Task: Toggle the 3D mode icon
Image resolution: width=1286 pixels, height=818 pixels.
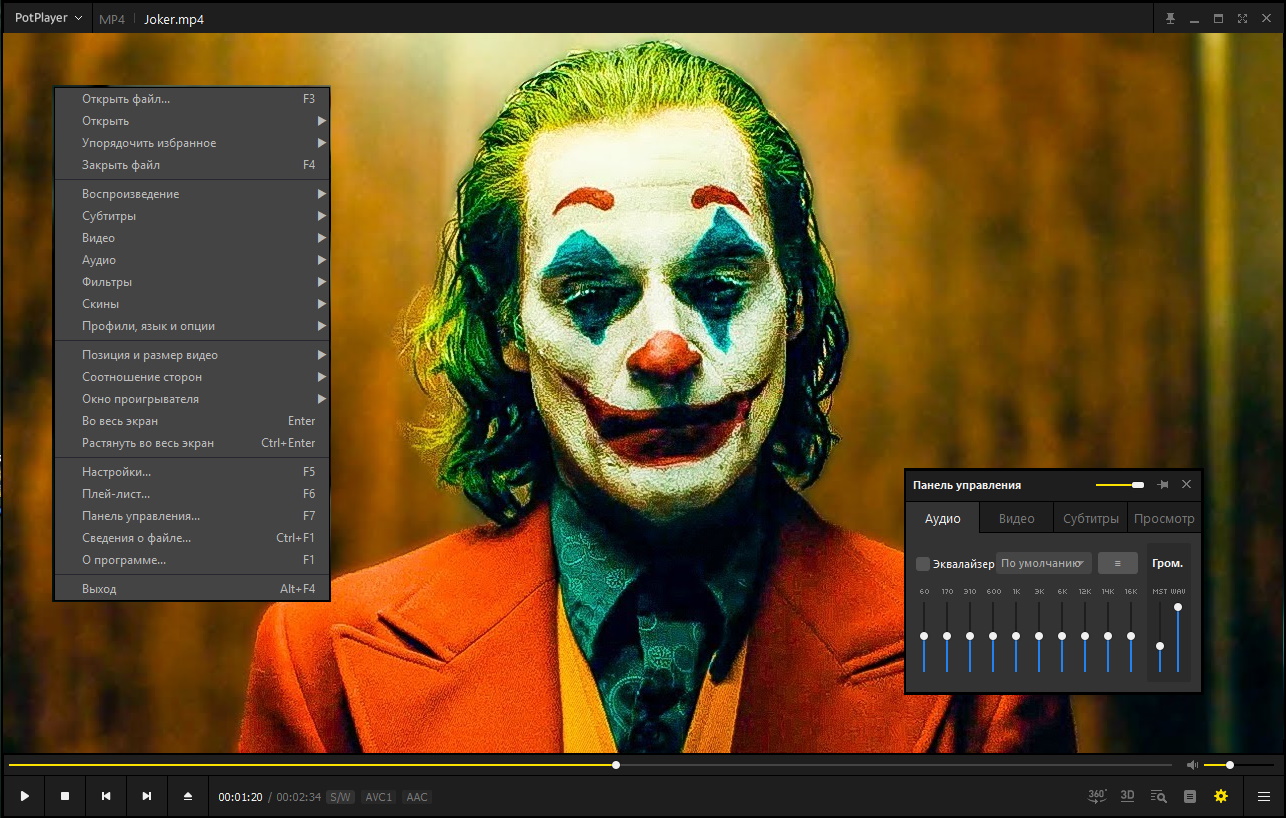Action: tap(1128, 796)
